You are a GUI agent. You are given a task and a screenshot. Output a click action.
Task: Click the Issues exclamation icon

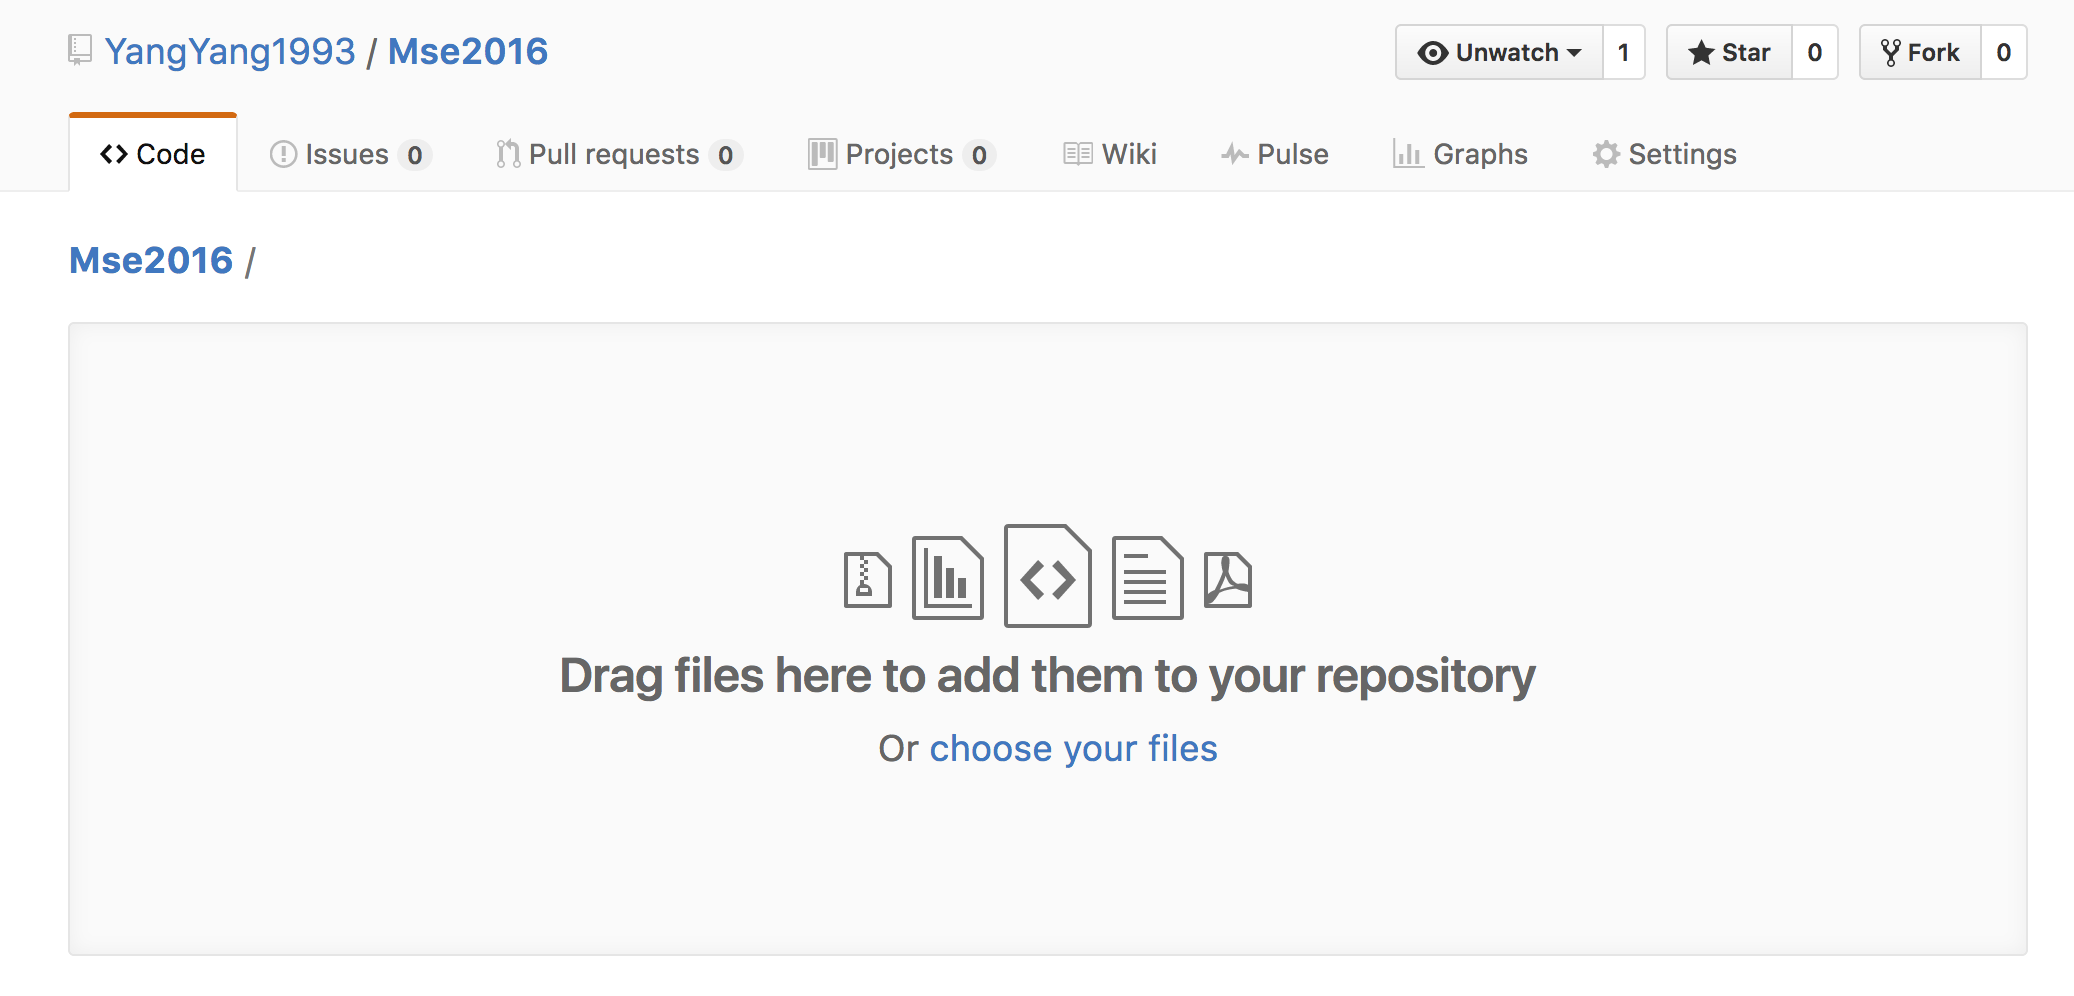pos(283,154)
